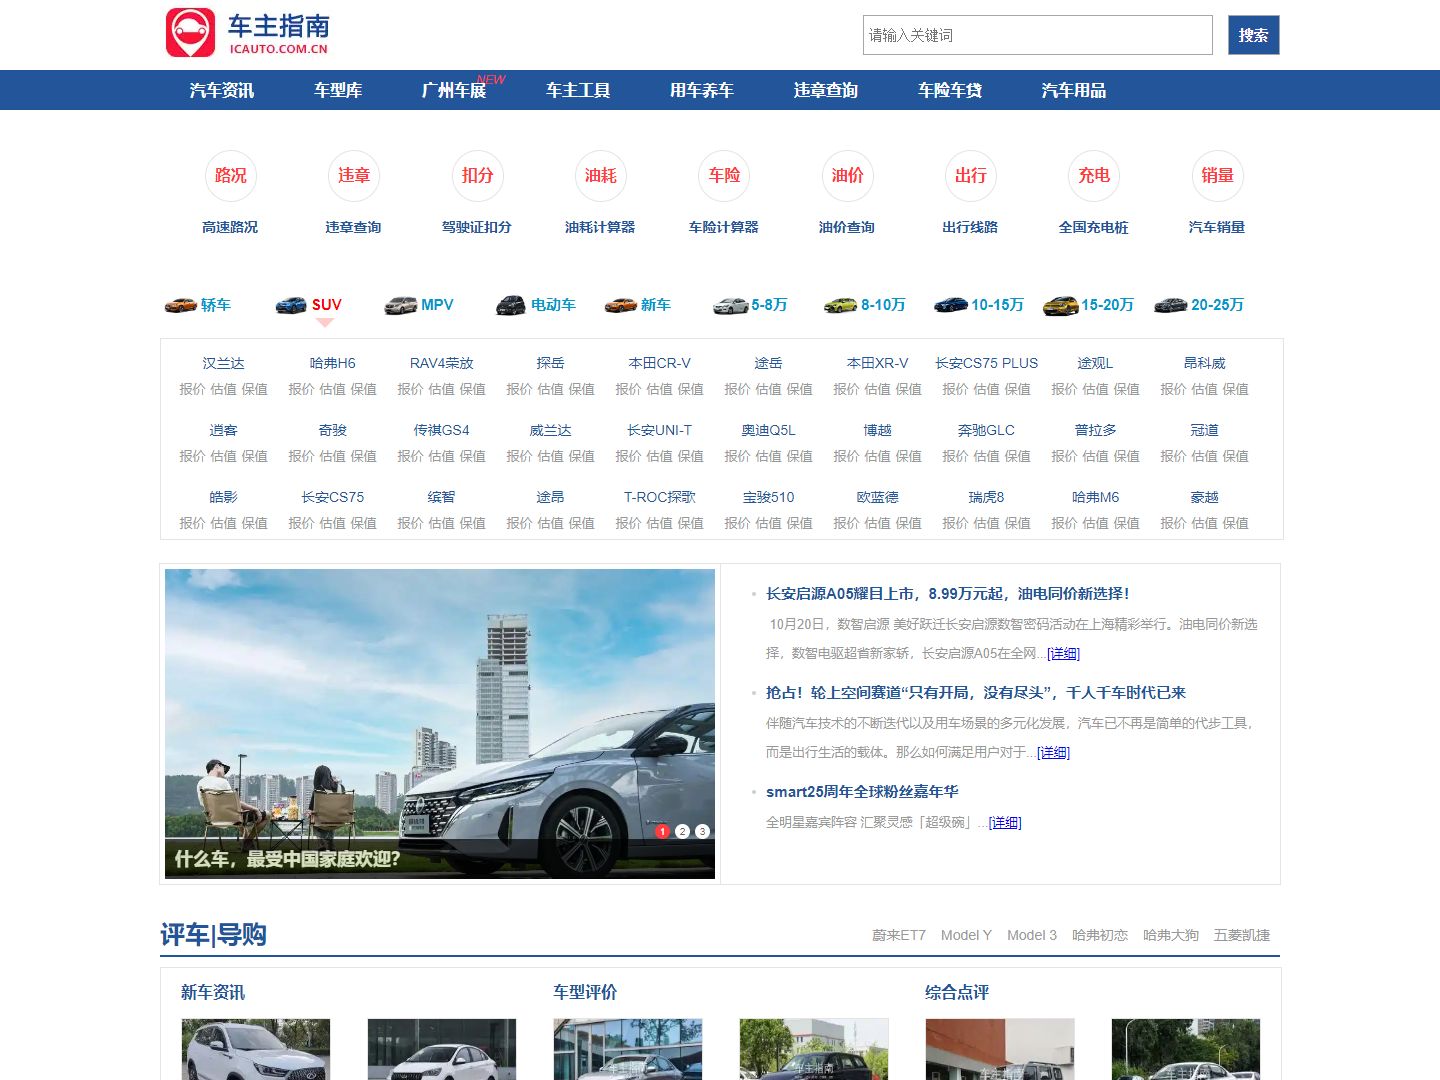Open the 车险车贷 navigation item
This screenshot has height=1080, width=1440.
950,90
